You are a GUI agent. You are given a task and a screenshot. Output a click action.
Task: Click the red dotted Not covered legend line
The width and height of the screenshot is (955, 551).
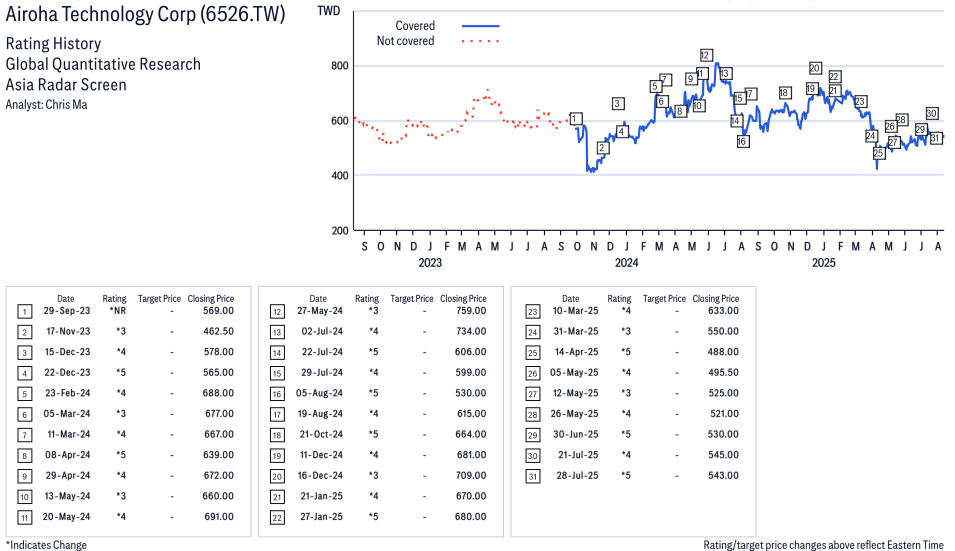point(481,41)
